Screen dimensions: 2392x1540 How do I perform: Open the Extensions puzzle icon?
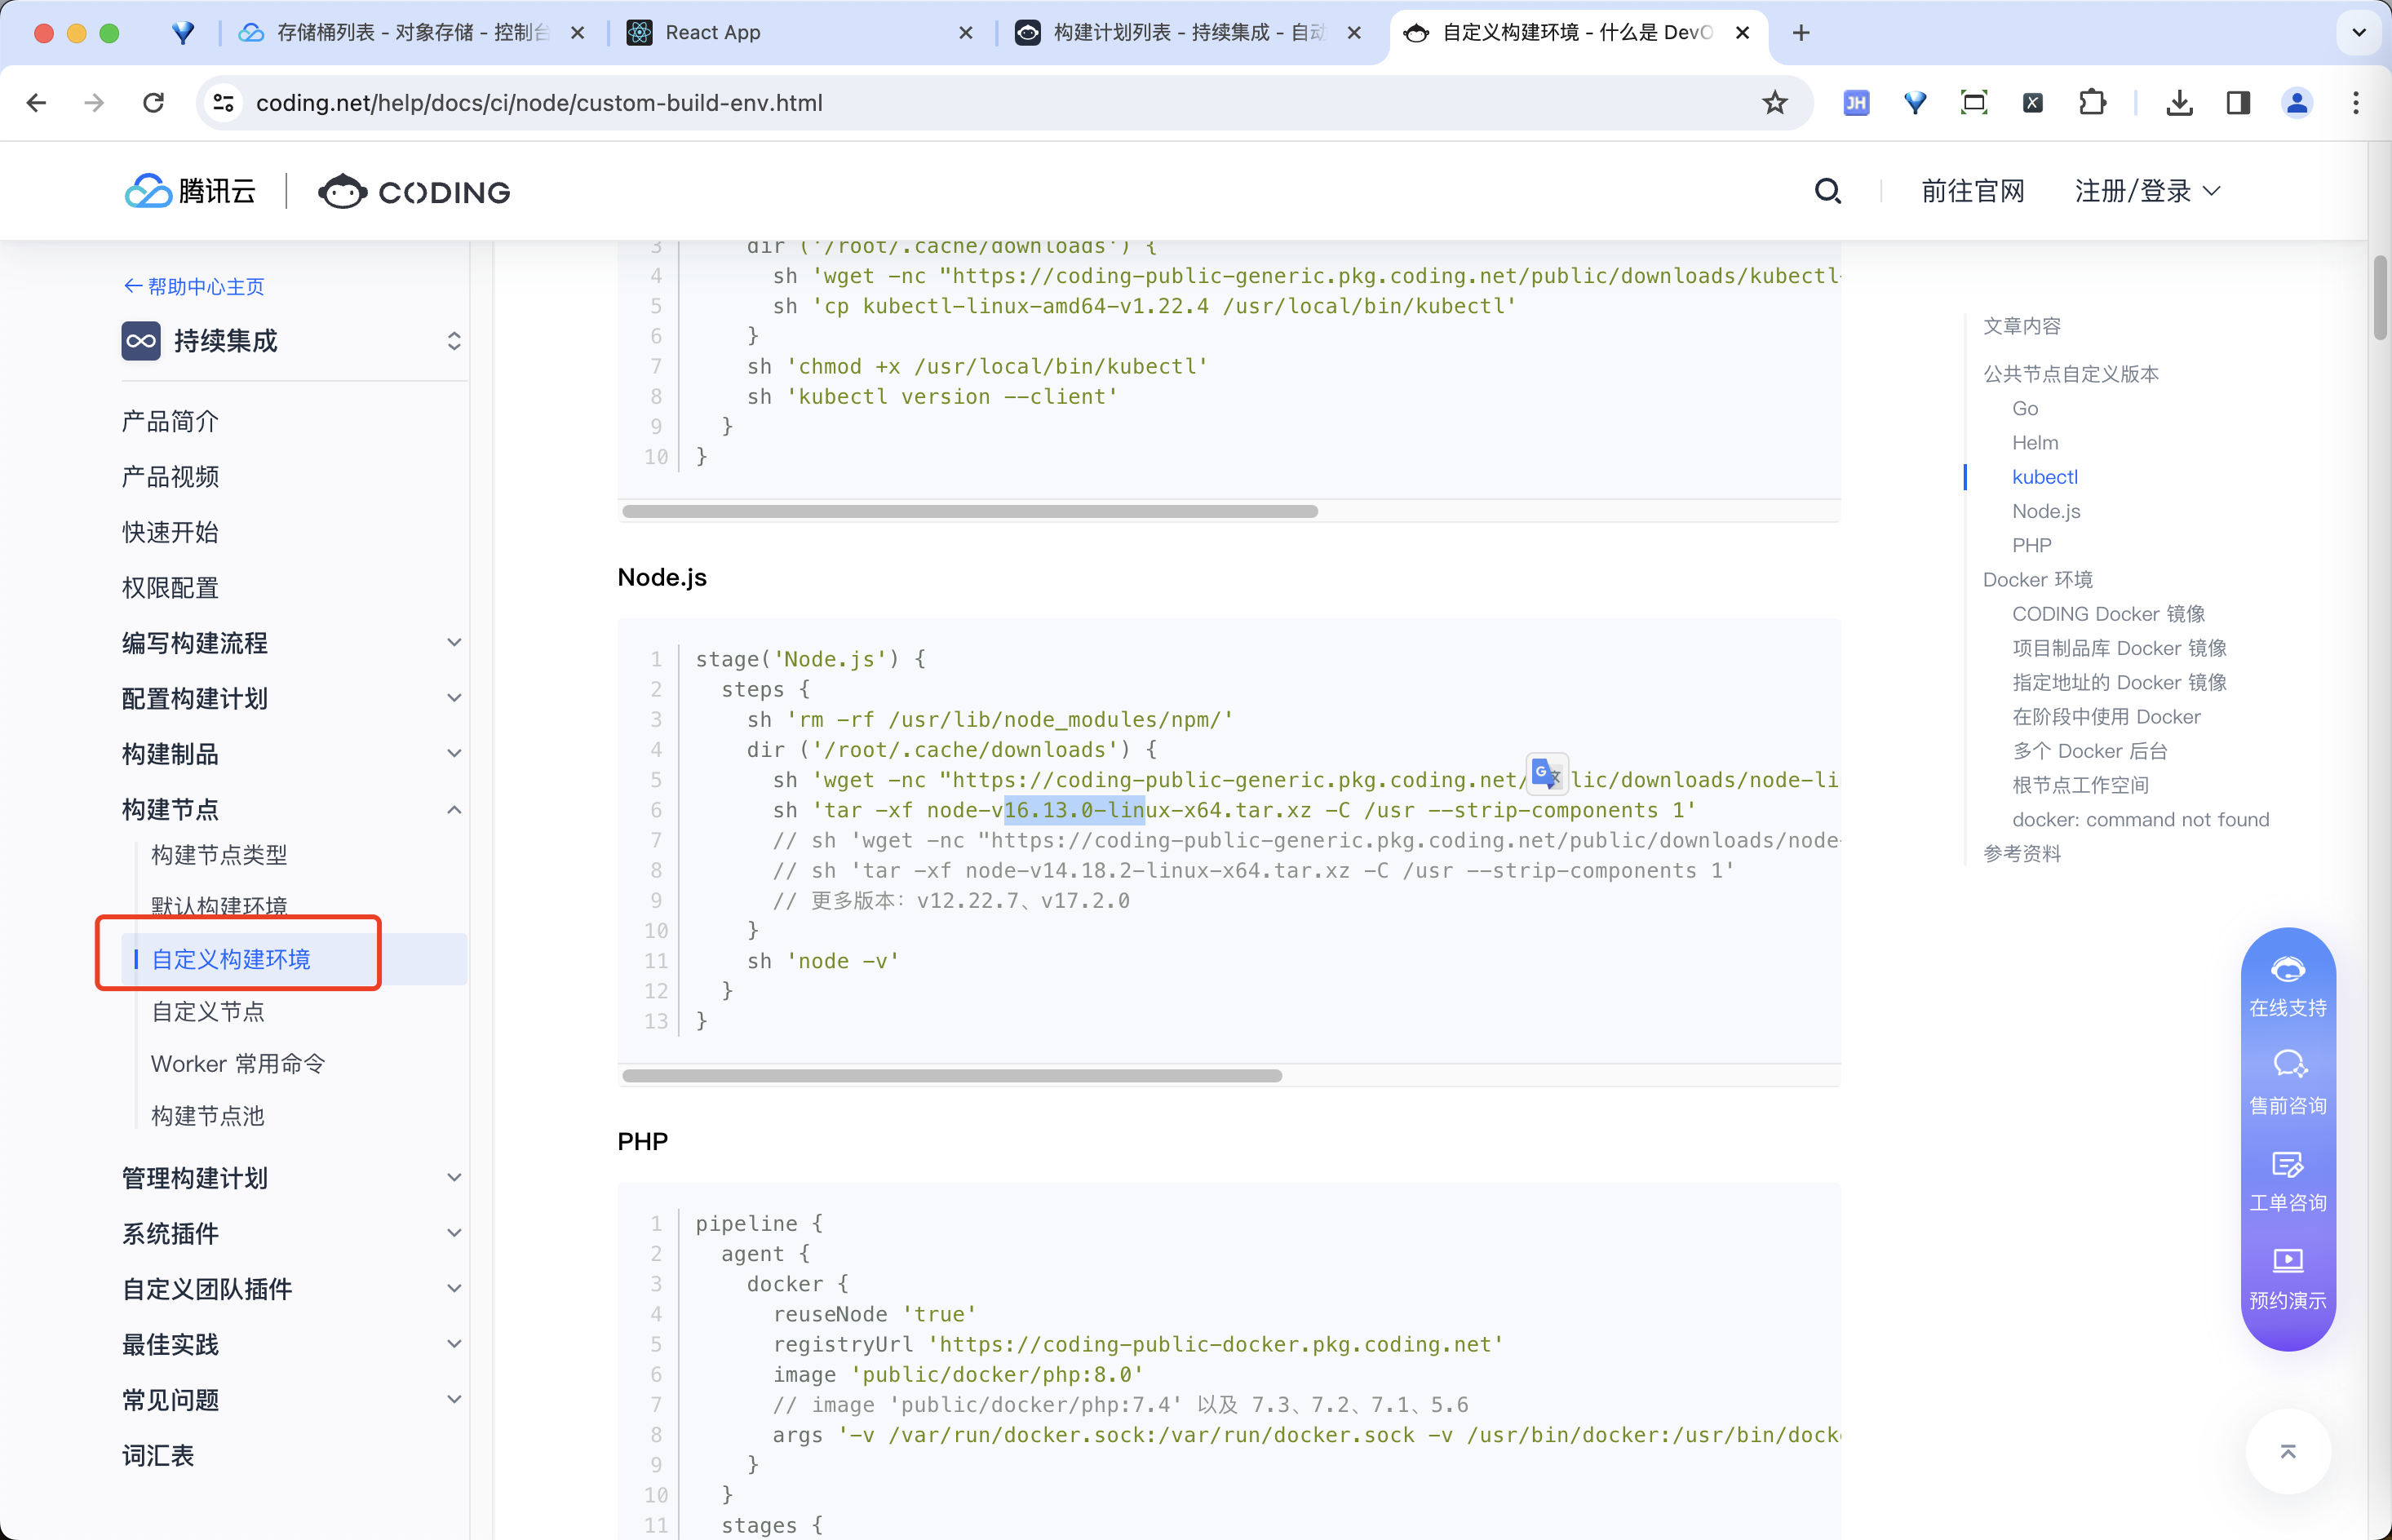pyautogui.click(x=2092, y=103)
